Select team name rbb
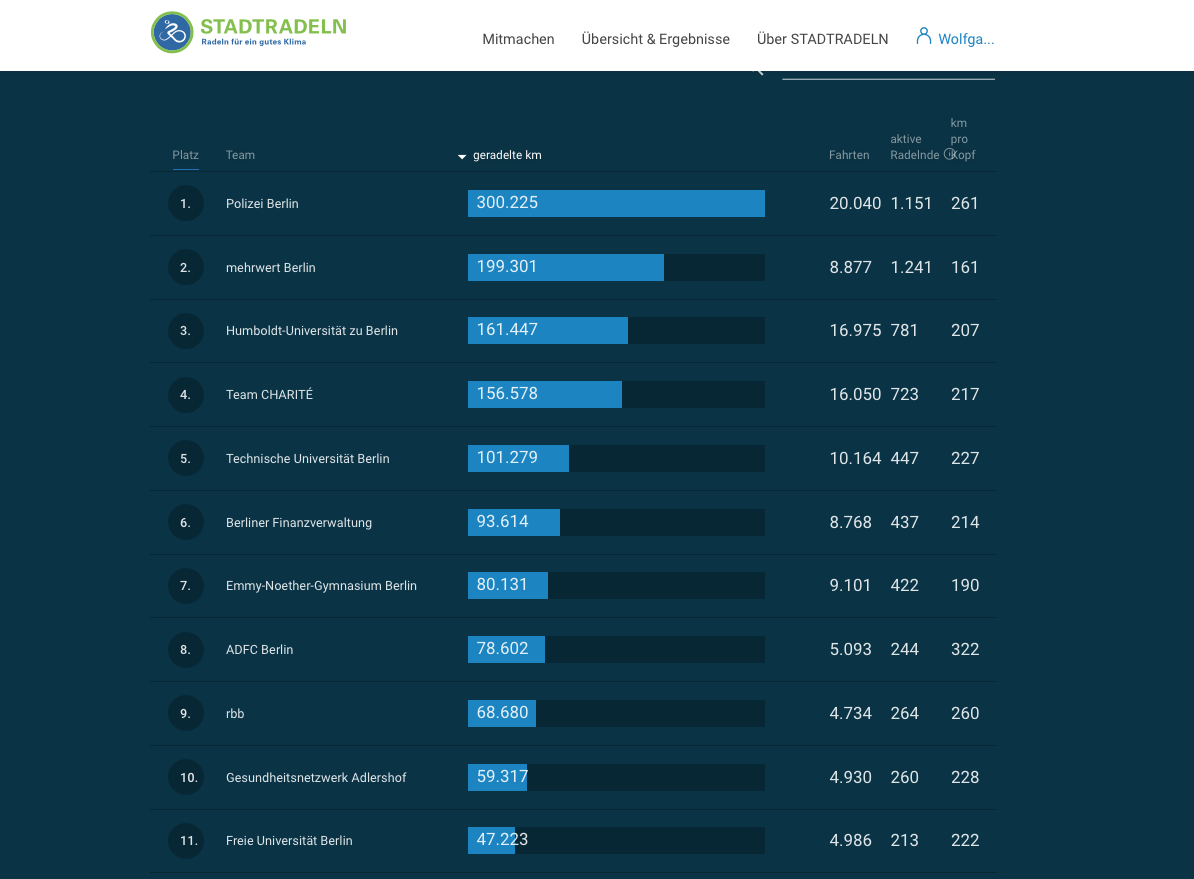Screen dimensions: 1194x879 click(235, 714)
